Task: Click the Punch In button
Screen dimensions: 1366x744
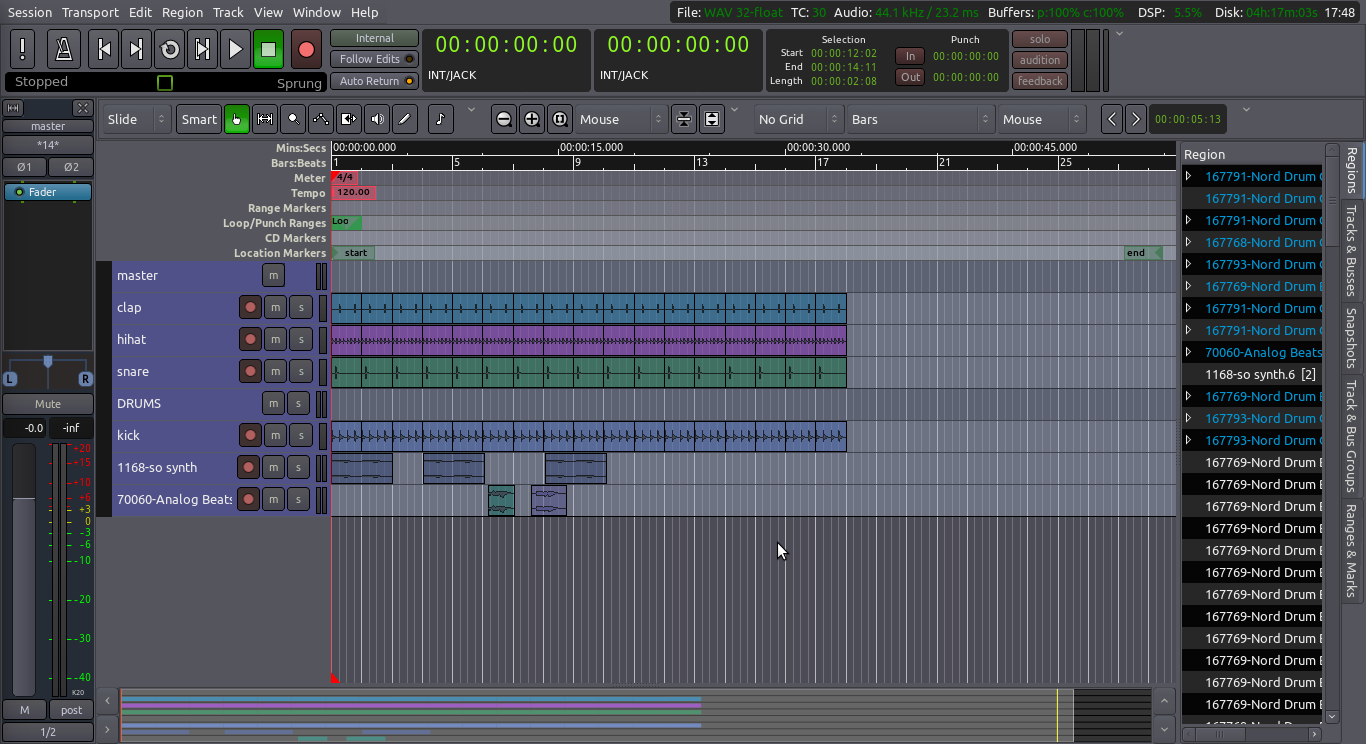Action: [910, 56]
